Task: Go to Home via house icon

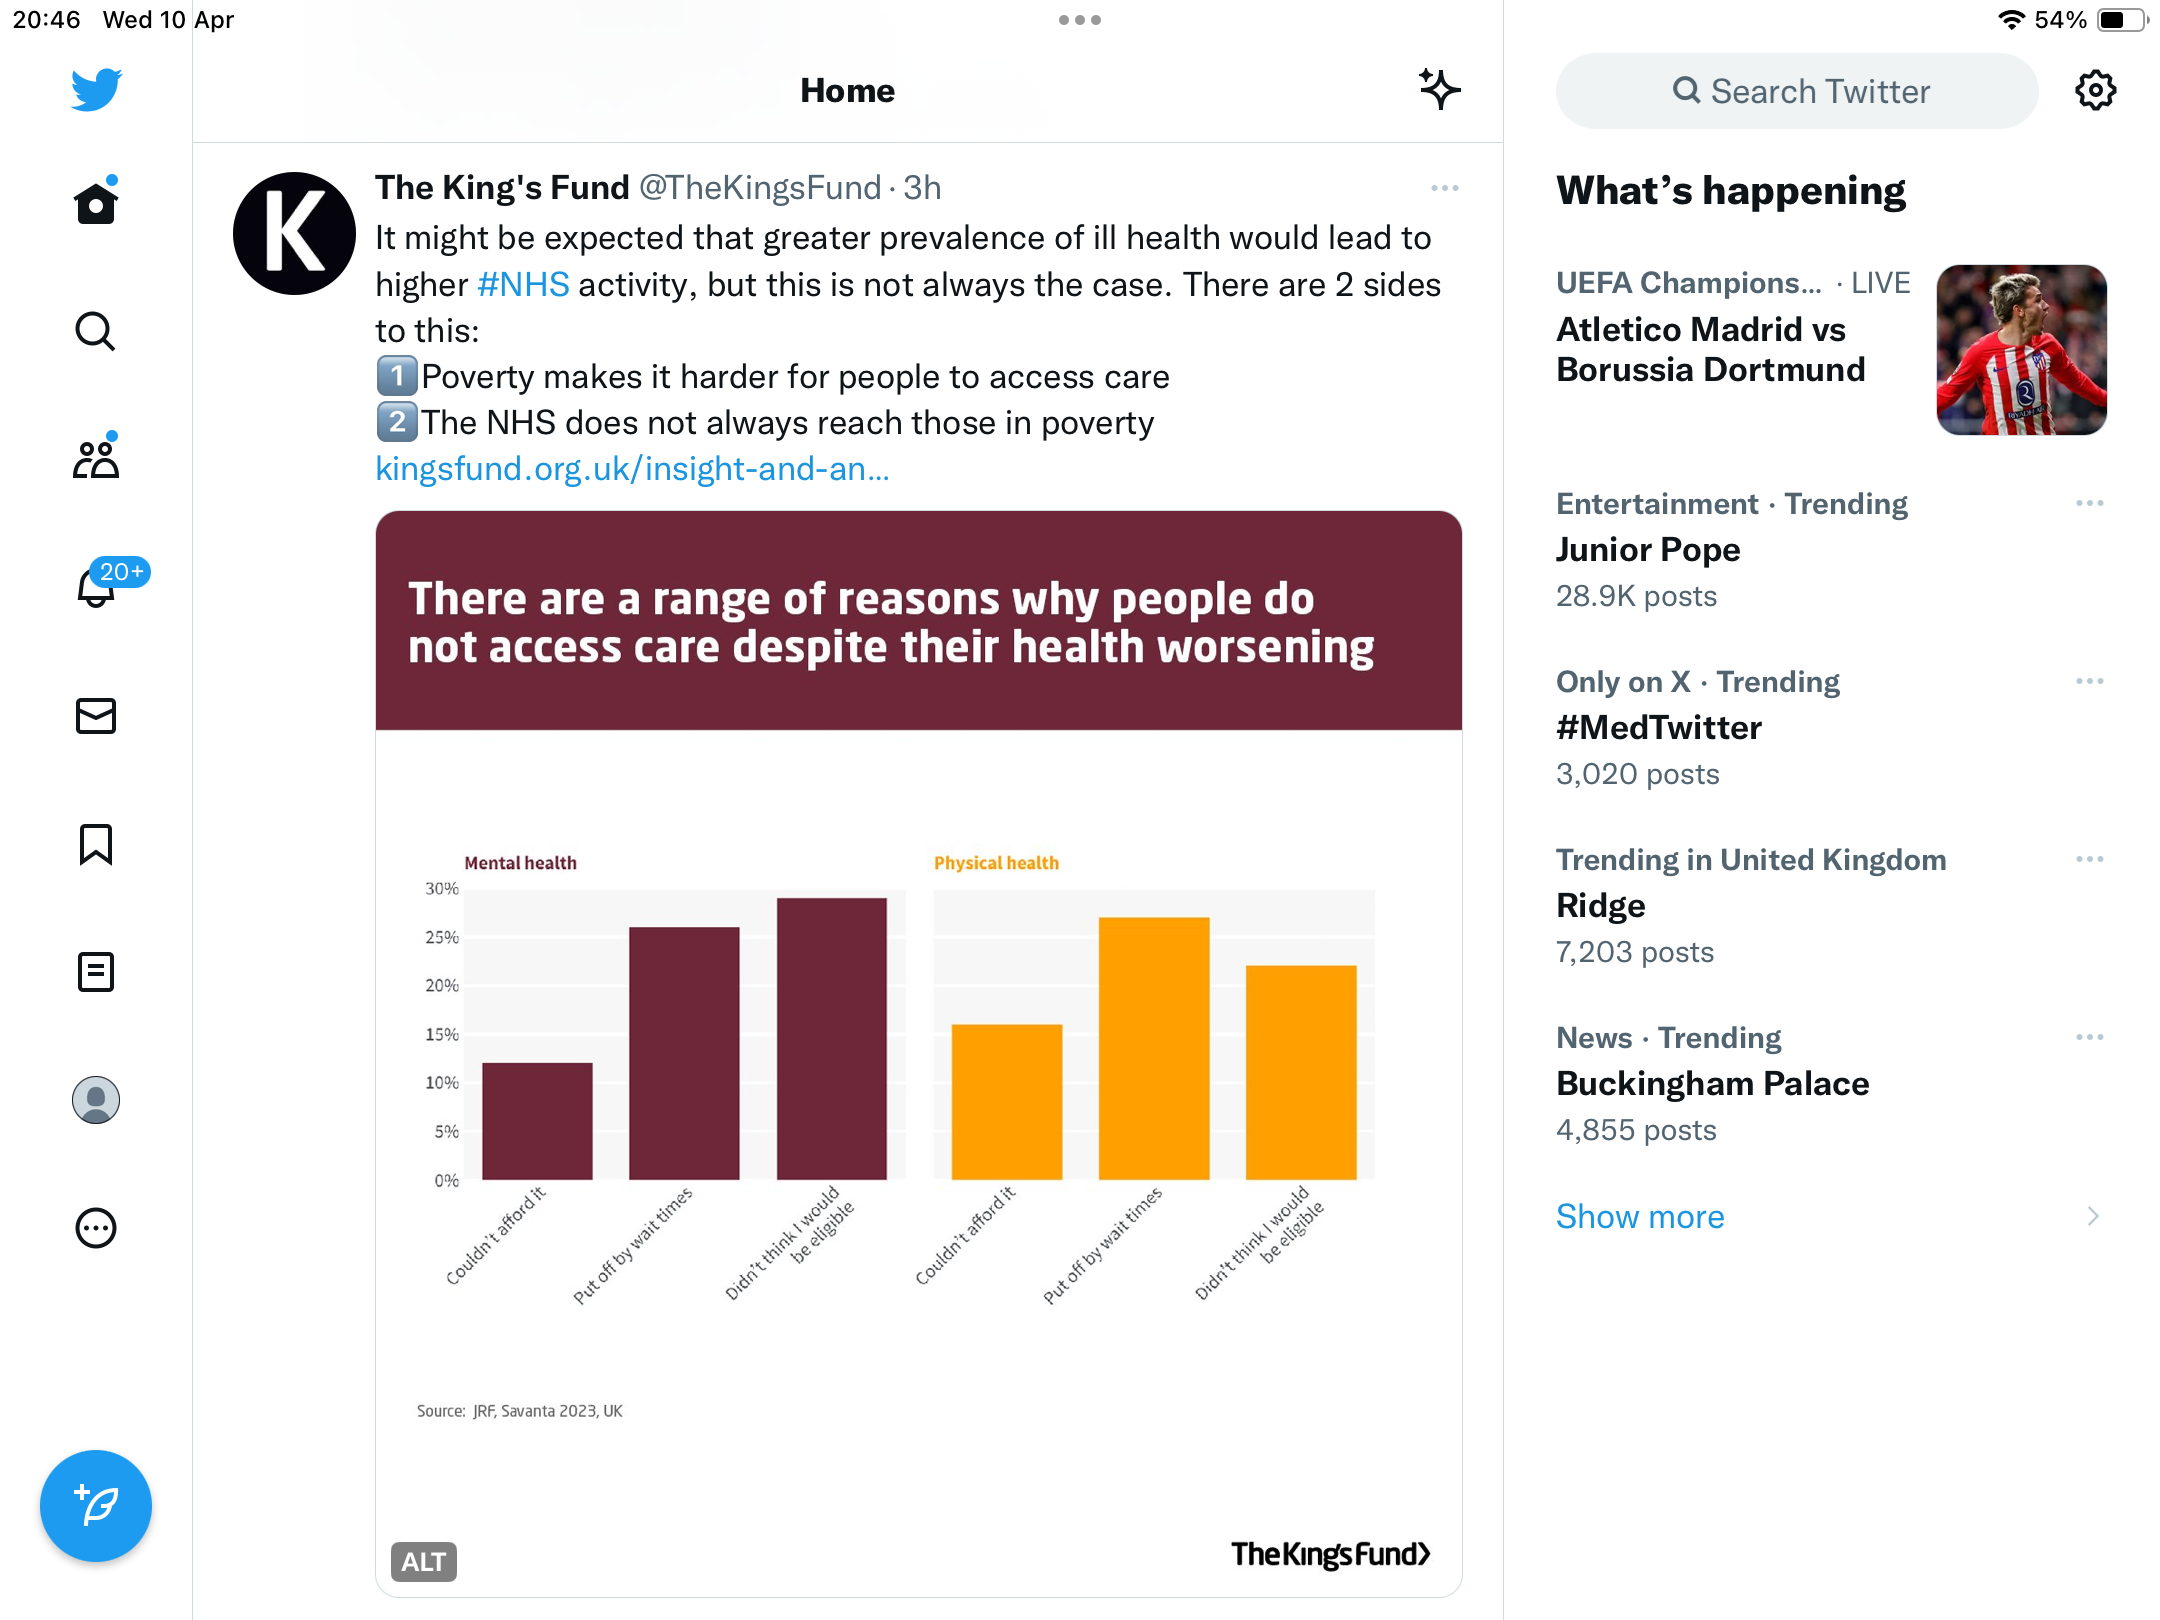Action: tap(96, 202)
